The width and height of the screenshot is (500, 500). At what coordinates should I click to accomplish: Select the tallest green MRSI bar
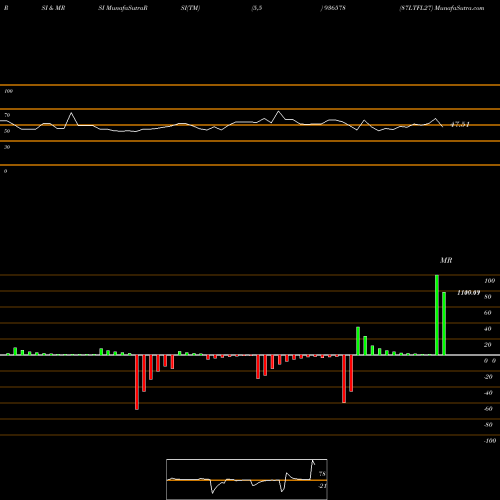437,315
